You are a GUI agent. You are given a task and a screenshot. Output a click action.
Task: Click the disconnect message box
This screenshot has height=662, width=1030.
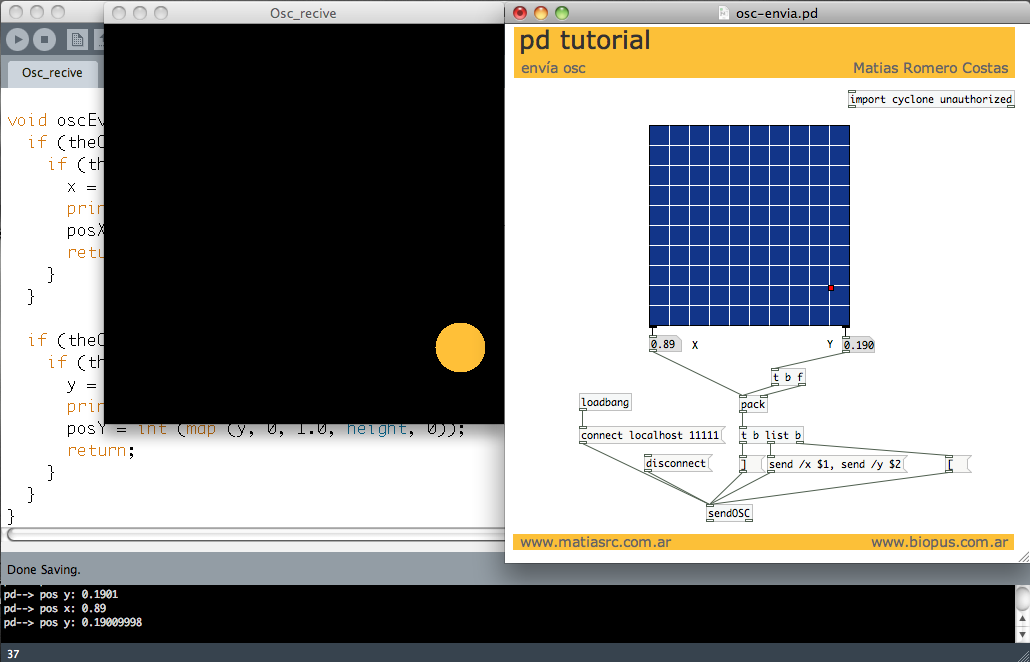[677, 463]
